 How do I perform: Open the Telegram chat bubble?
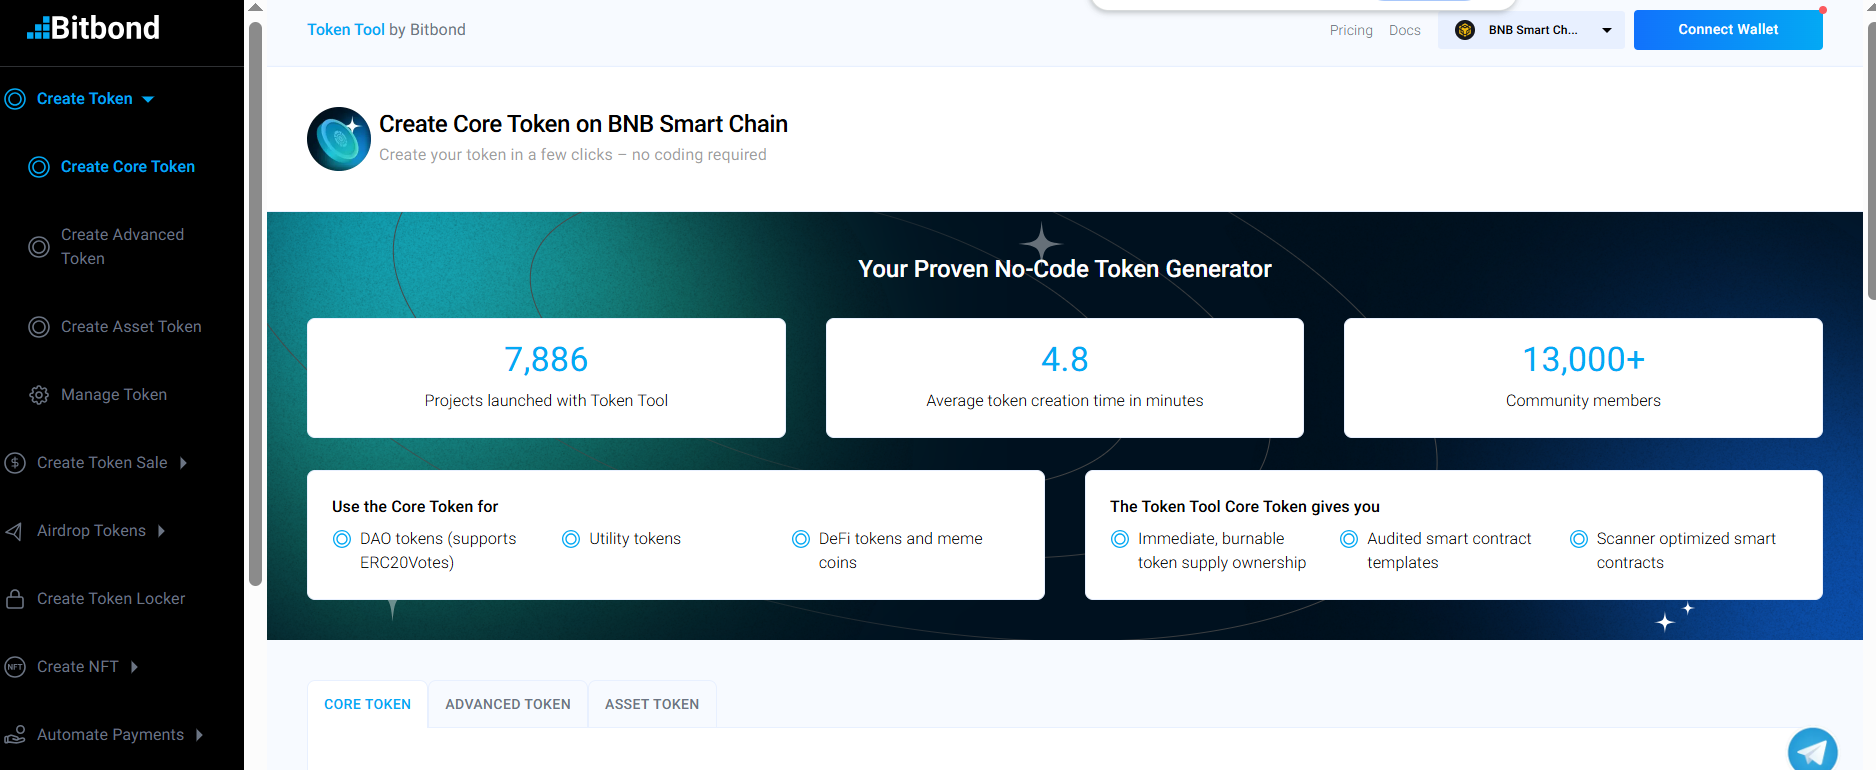(1812, 750)
